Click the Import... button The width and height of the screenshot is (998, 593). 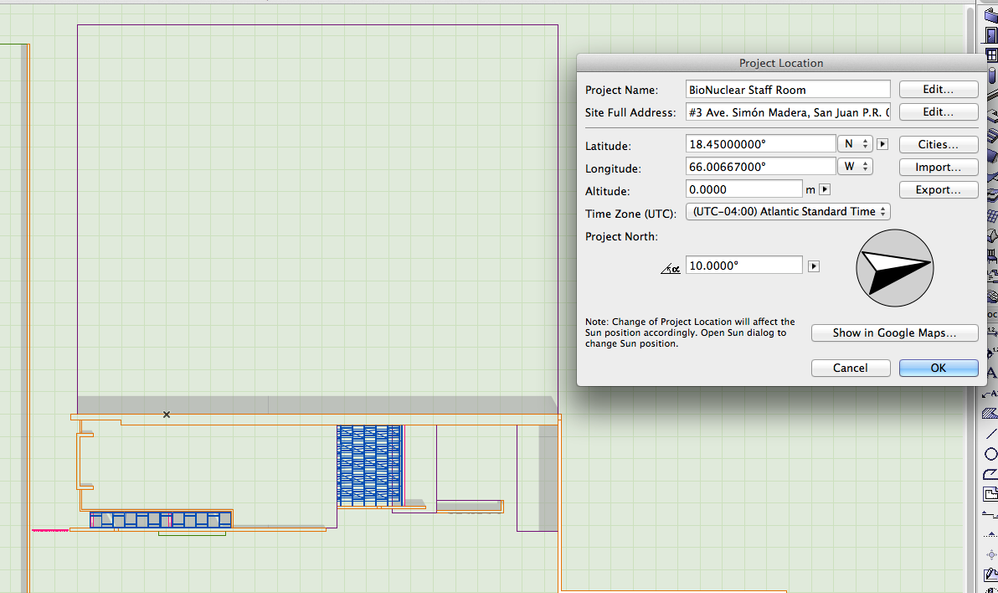937,167
